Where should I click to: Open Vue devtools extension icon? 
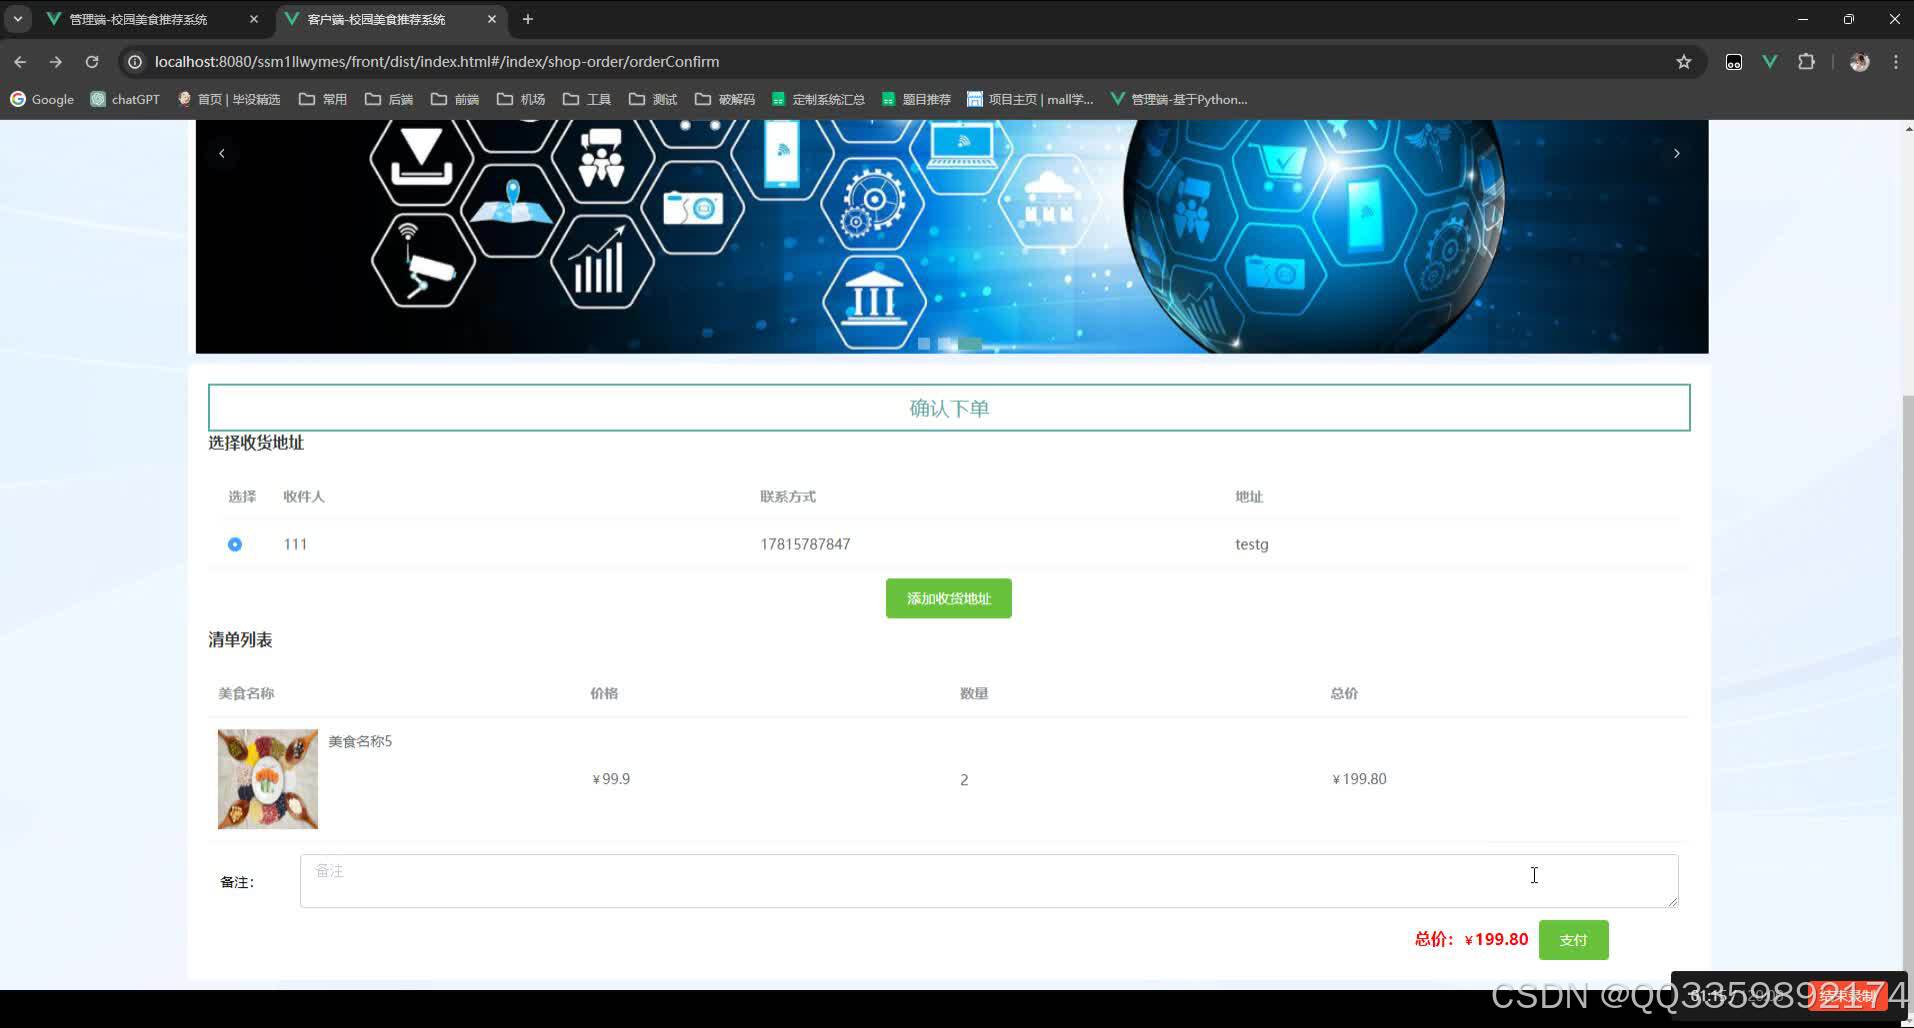[x=1770, y=62]
